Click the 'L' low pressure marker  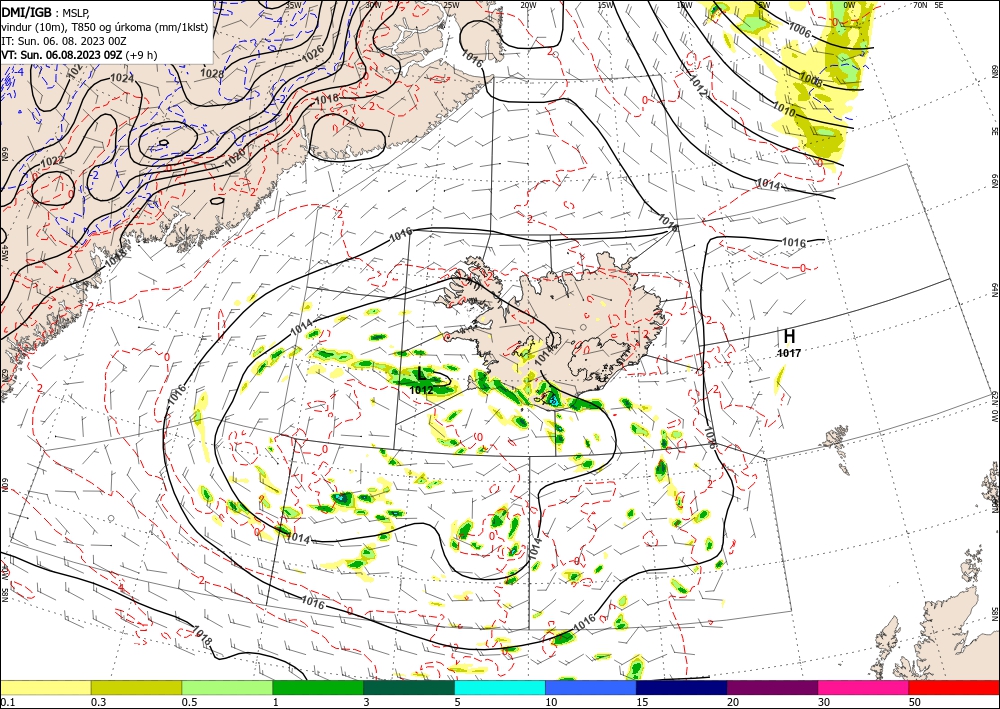tap(421, 374)
